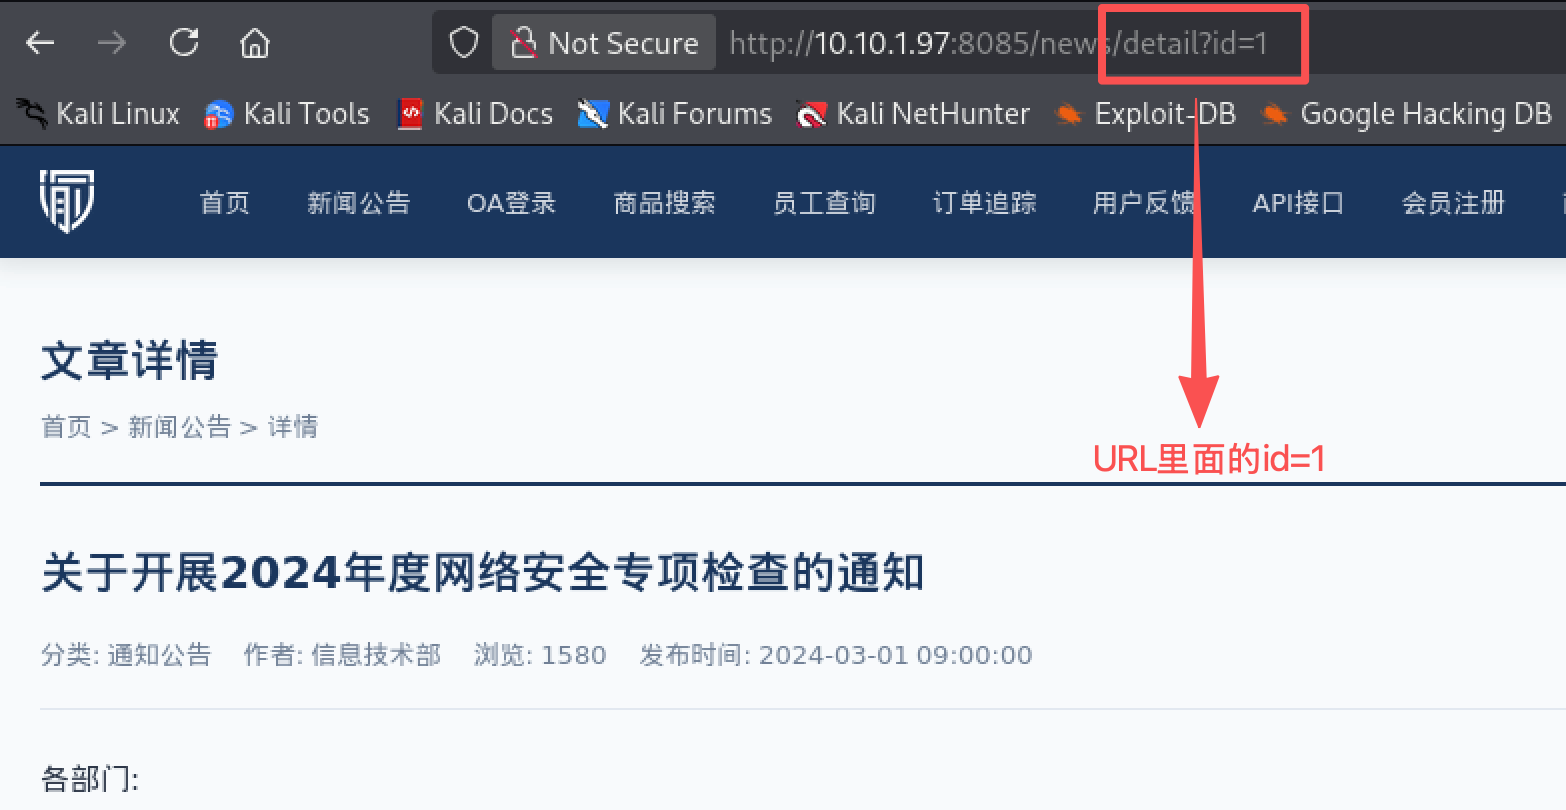Click the URL address bar field
Screen dimensions: 1566x810
[1000, 43]
